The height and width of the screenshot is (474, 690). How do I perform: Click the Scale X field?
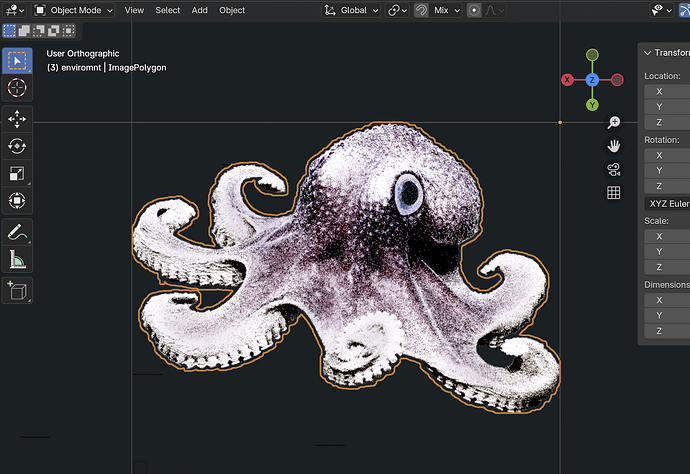[x=667, y=236]
